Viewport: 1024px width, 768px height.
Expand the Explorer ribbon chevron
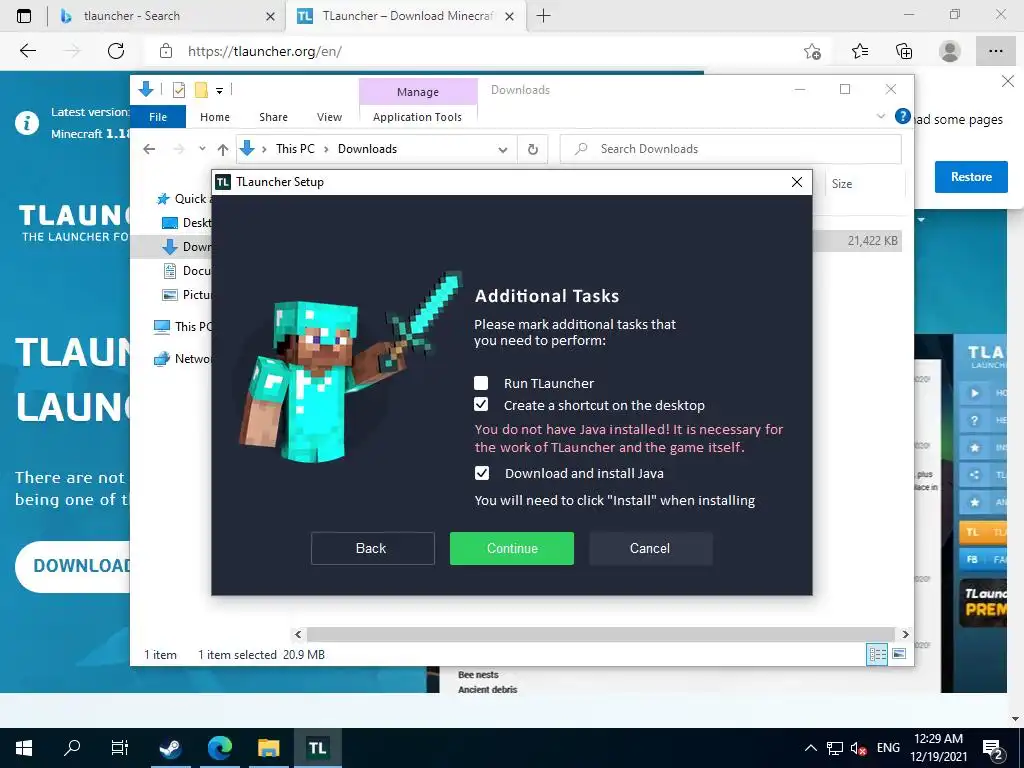click(x=880, y=116)
